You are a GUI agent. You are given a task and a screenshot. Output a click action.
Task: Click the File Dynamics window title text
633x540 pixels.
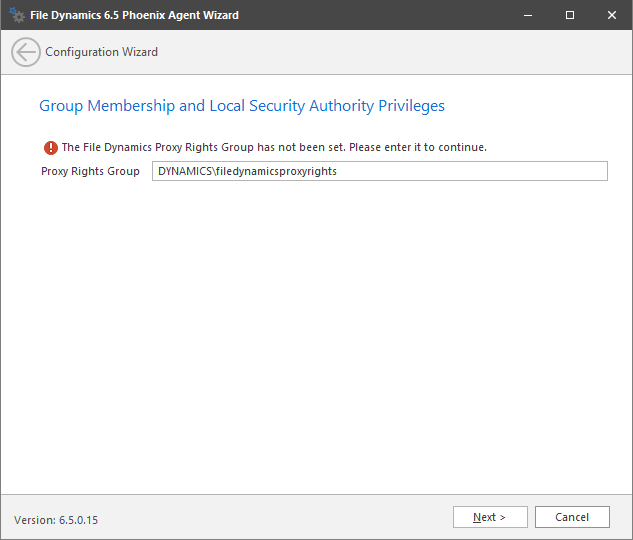click(134, 16)
